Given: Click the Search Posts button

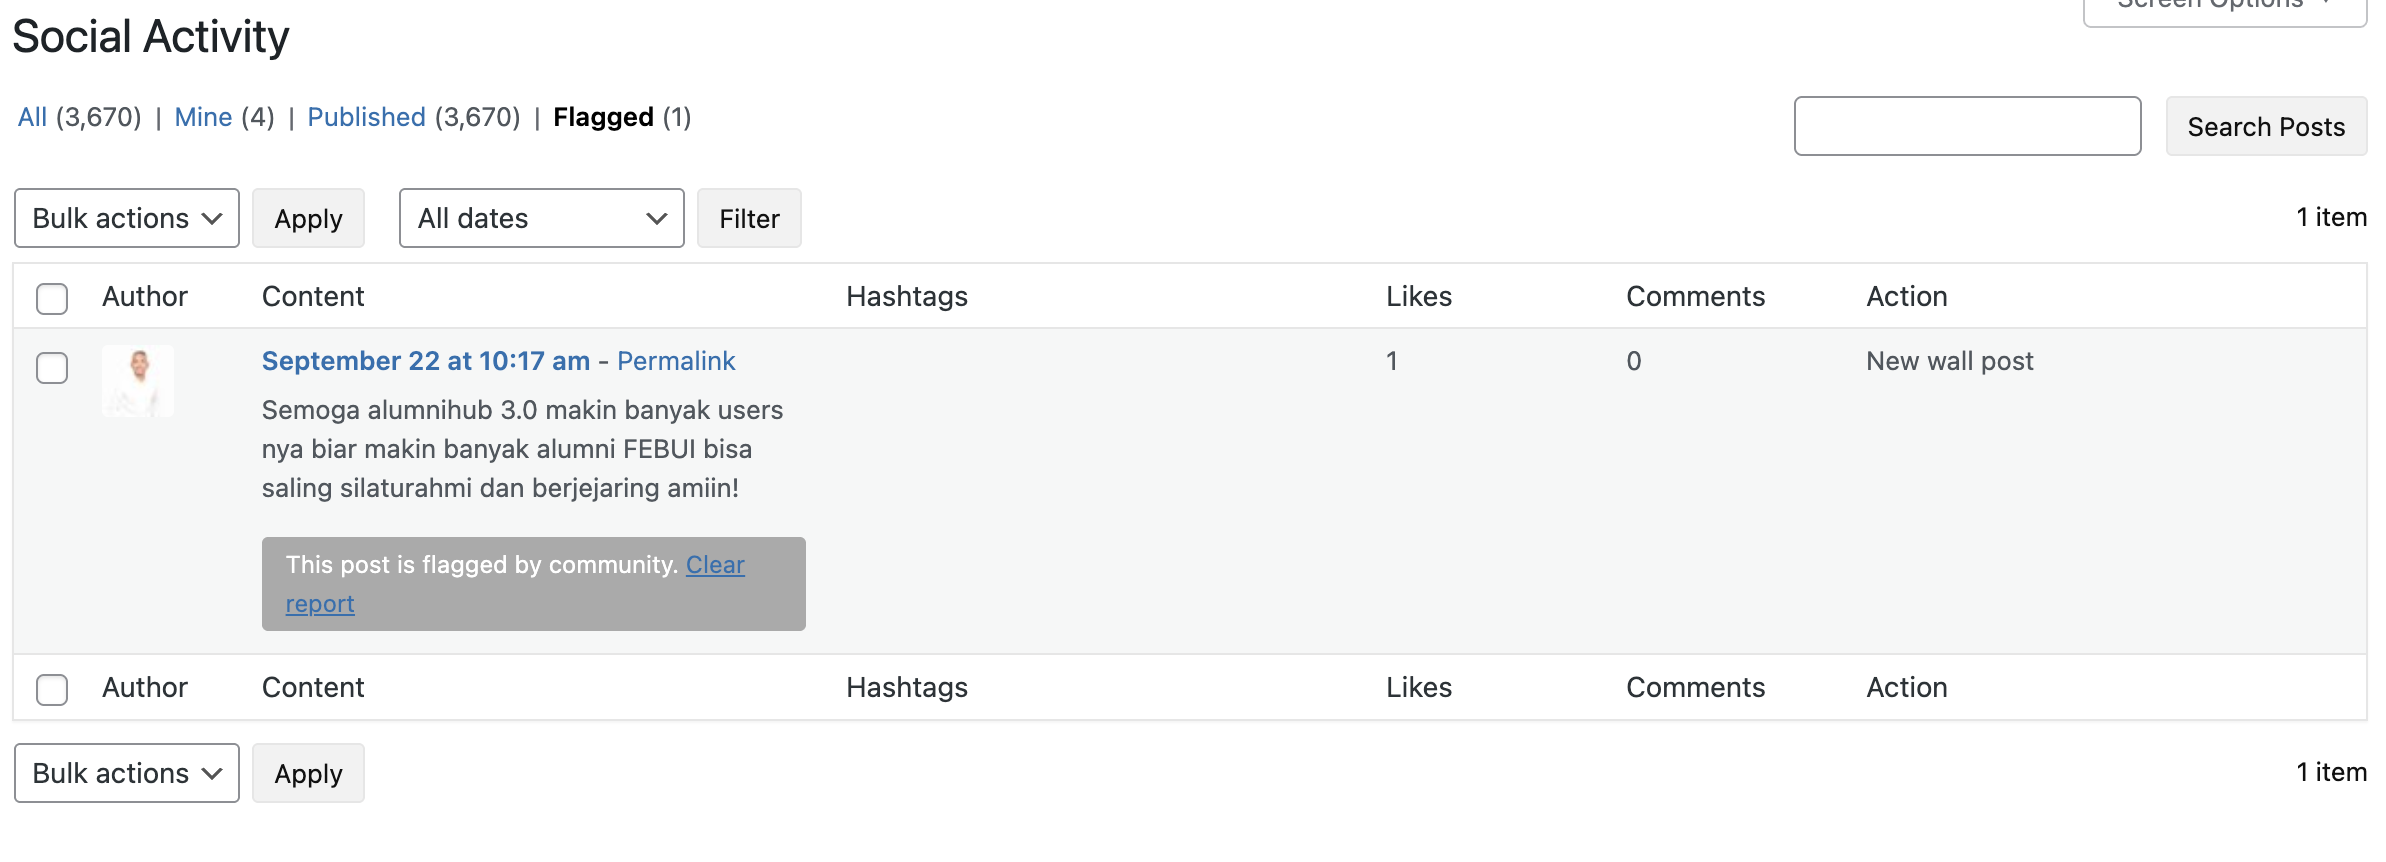Looking at the screenshot, I should [x=2266, y=127].
